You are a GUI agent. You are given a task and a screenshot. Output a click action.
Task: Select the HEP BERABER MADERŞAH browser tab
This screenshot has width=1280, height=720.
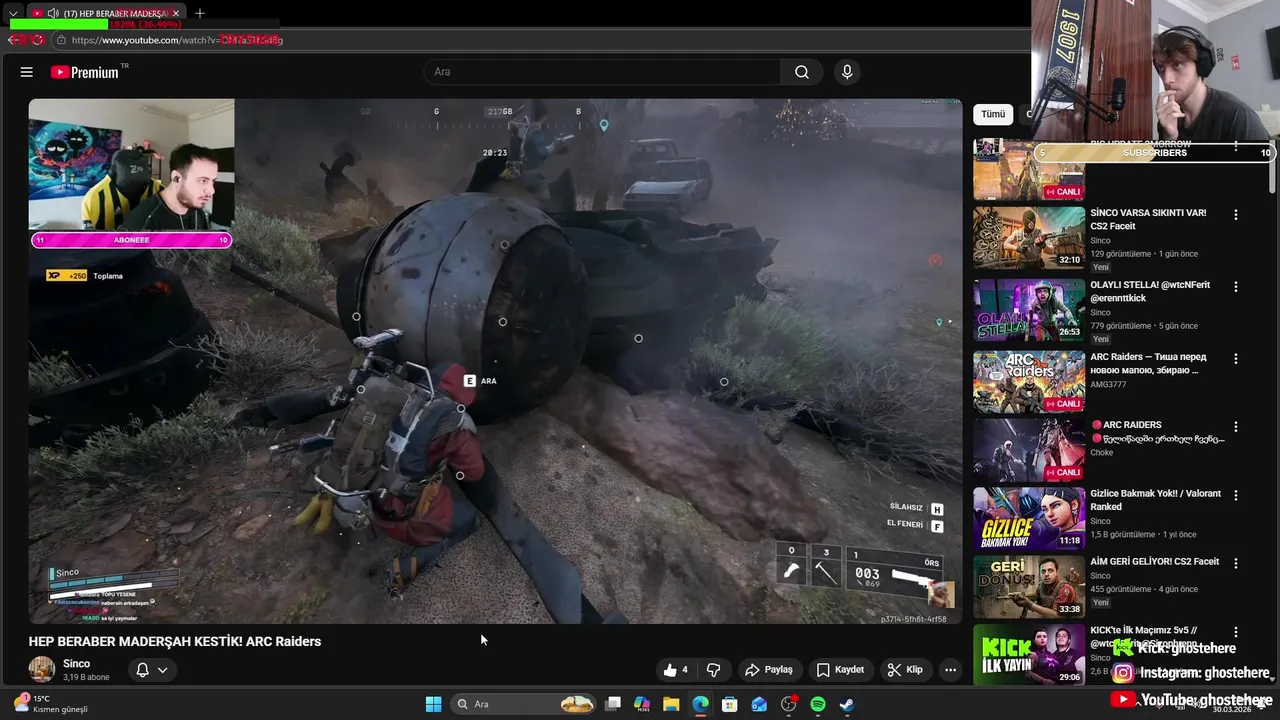coord(105,14)
